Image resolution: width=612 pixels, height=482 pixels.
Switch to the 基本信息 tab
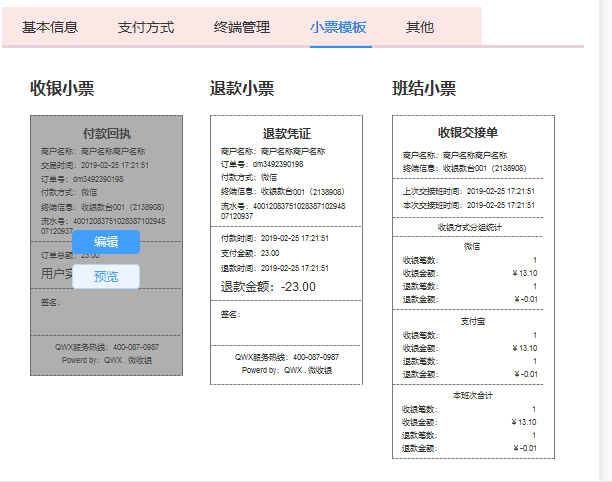coord(50,27)
